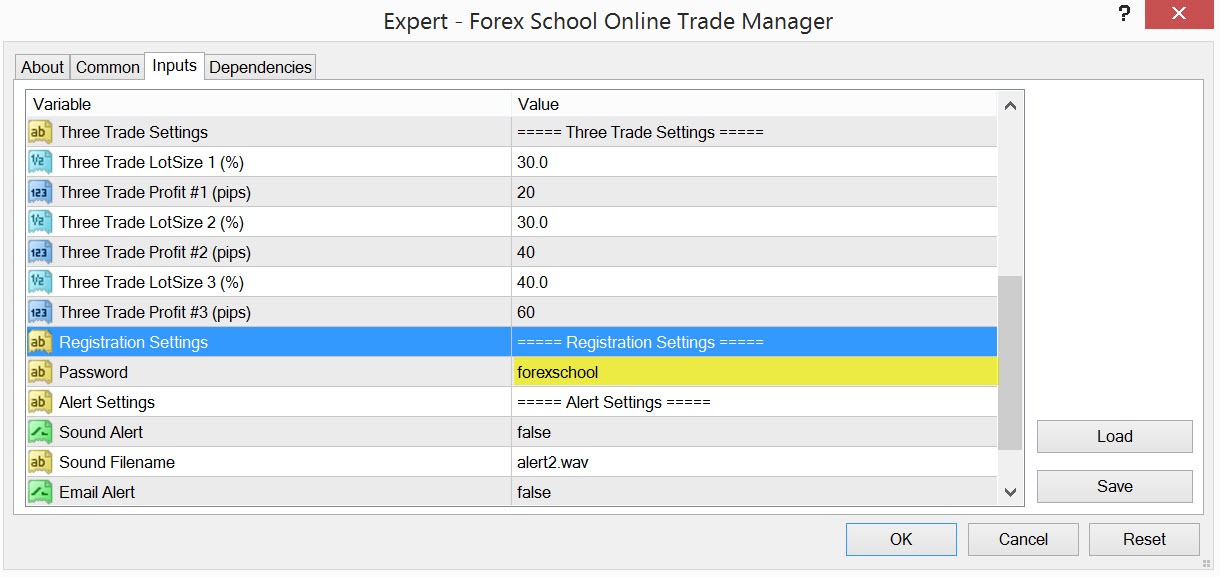
Task: Click the scrollbar down arrow
Action: tap(1010, 492)
